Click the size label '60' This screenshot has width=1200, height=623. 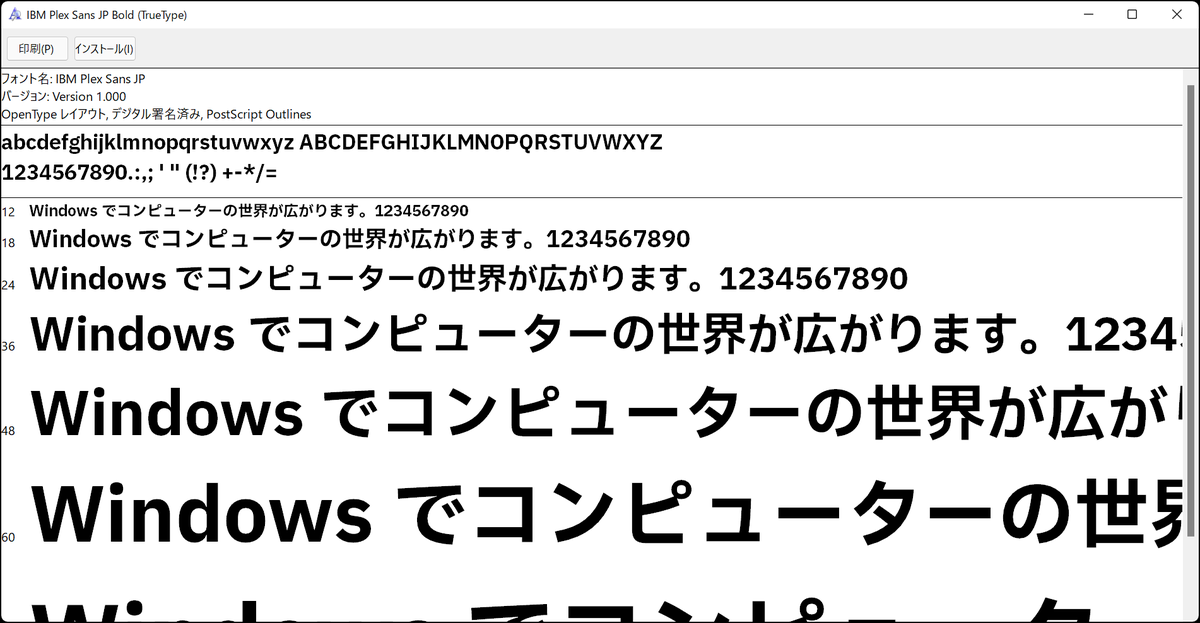8,537
